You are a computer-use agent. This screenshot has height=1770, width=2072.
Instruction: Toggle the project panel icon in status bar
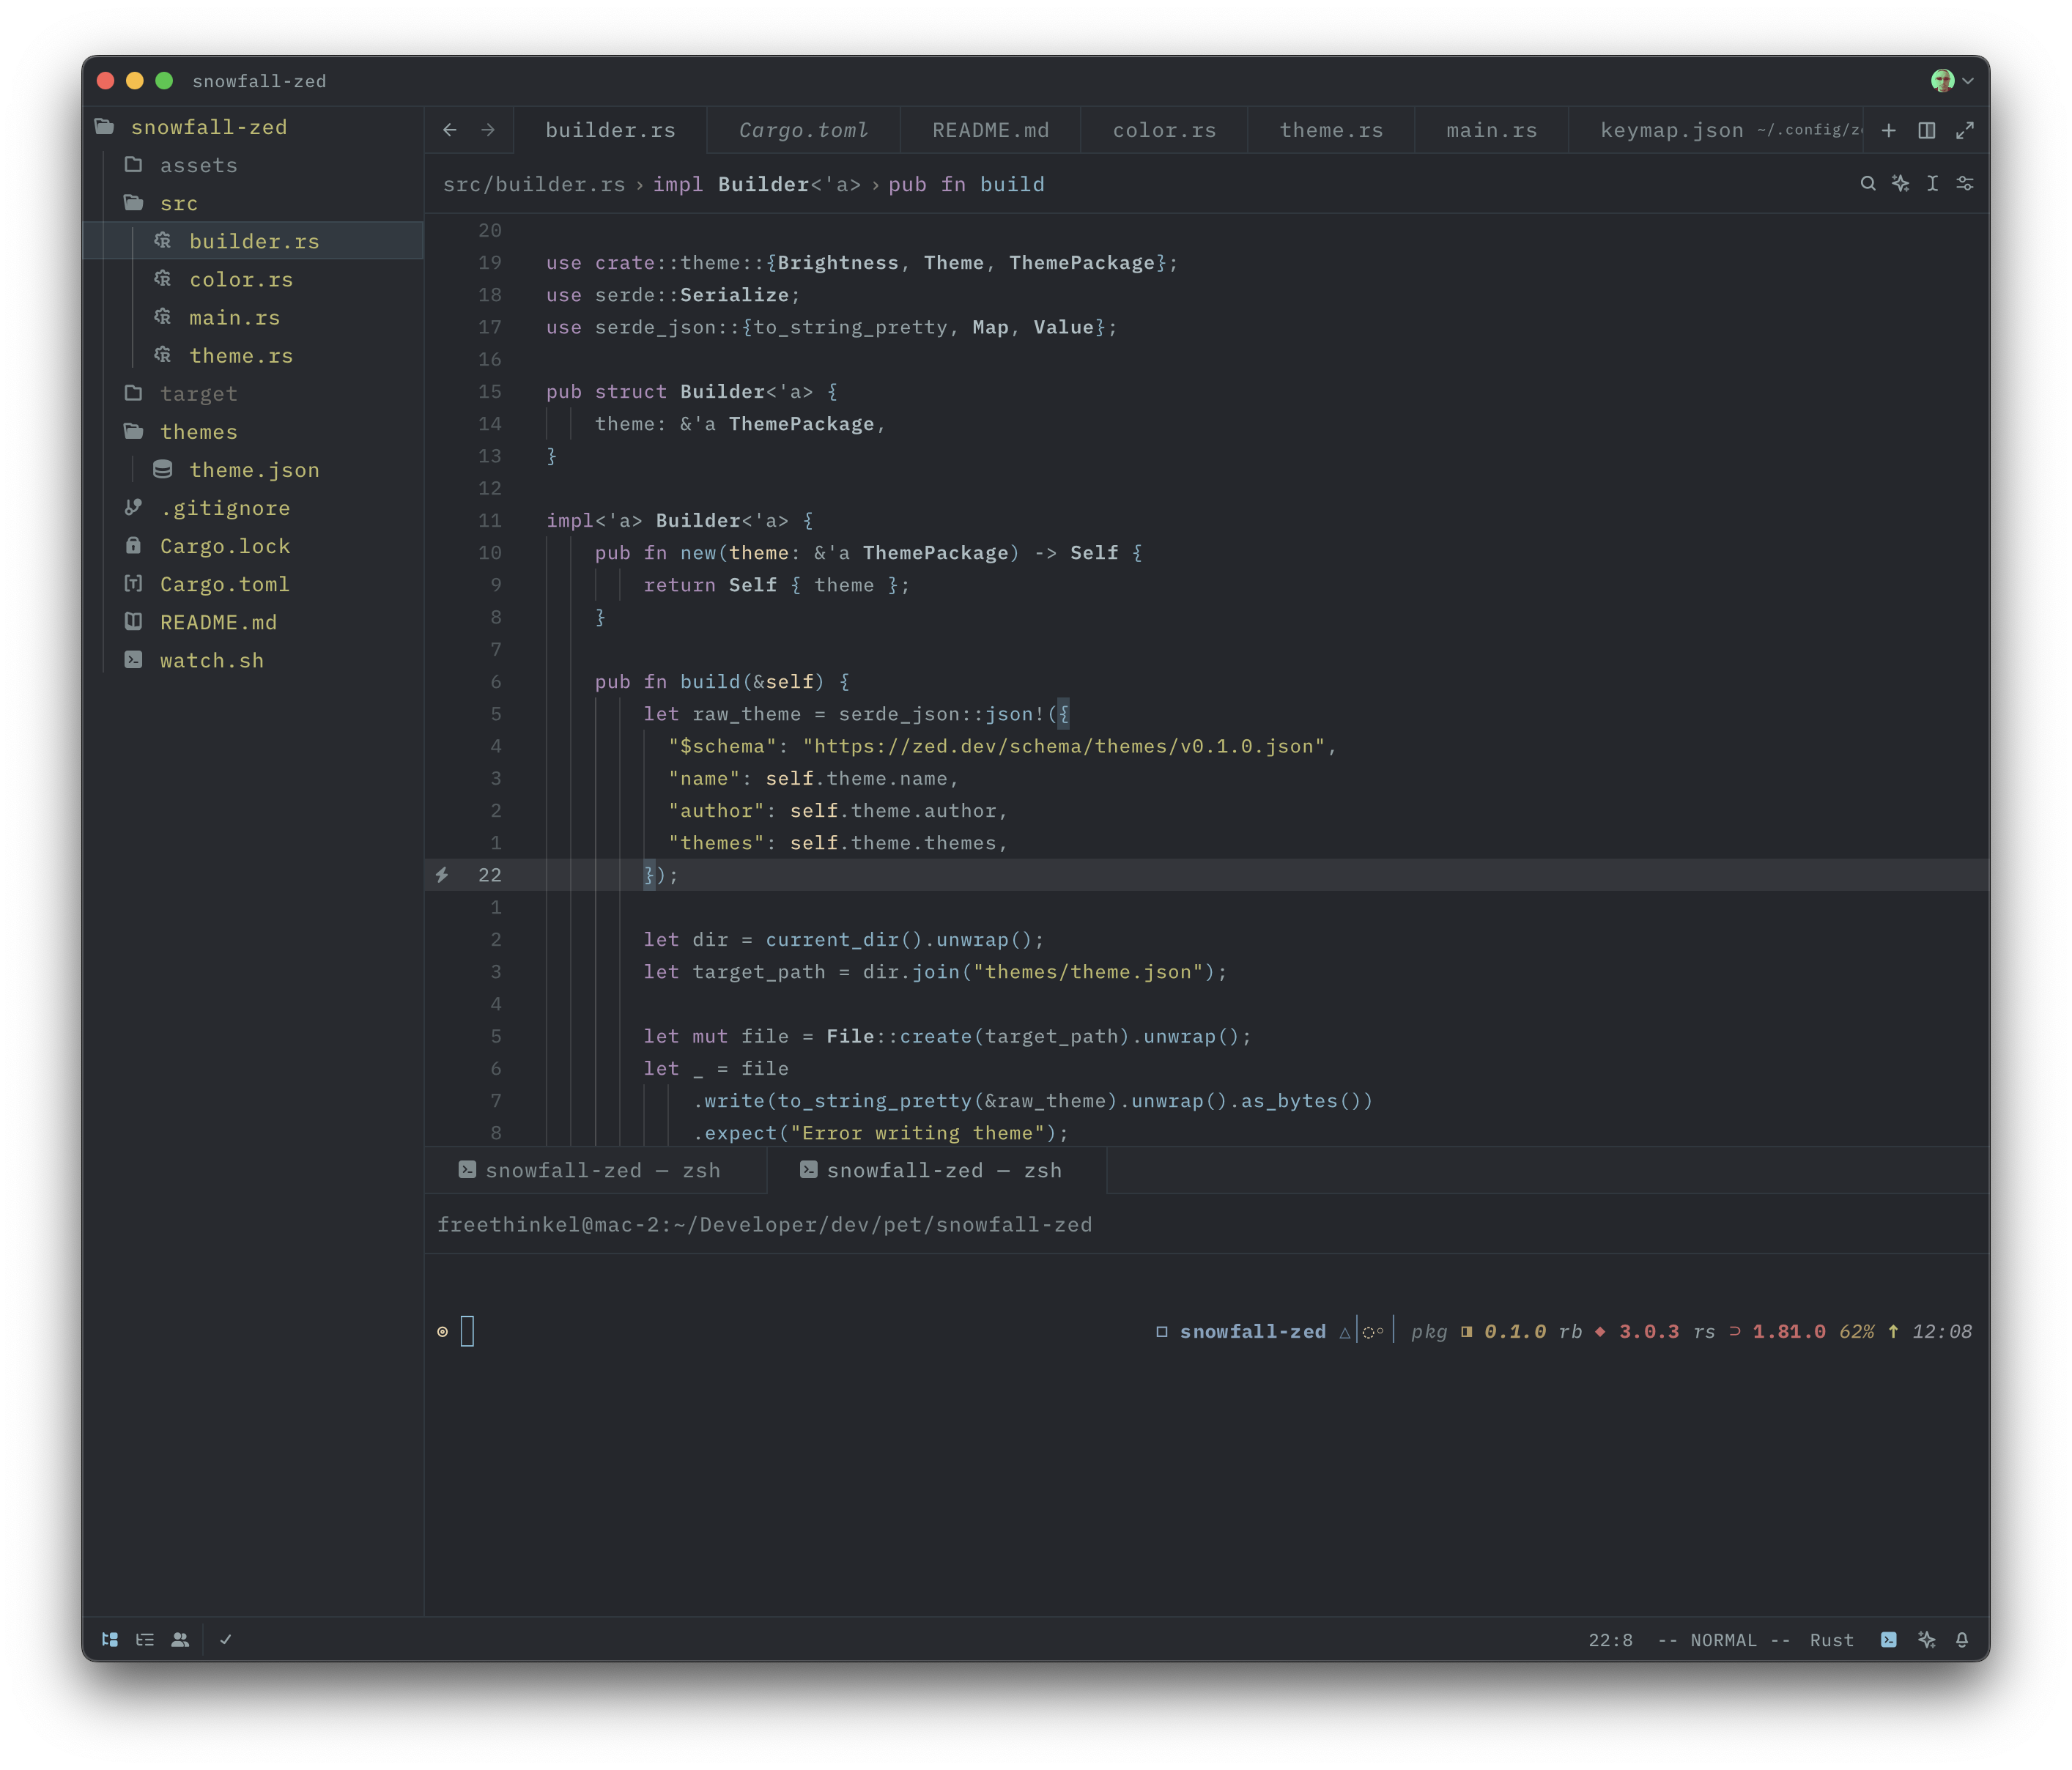(110, 1640)
